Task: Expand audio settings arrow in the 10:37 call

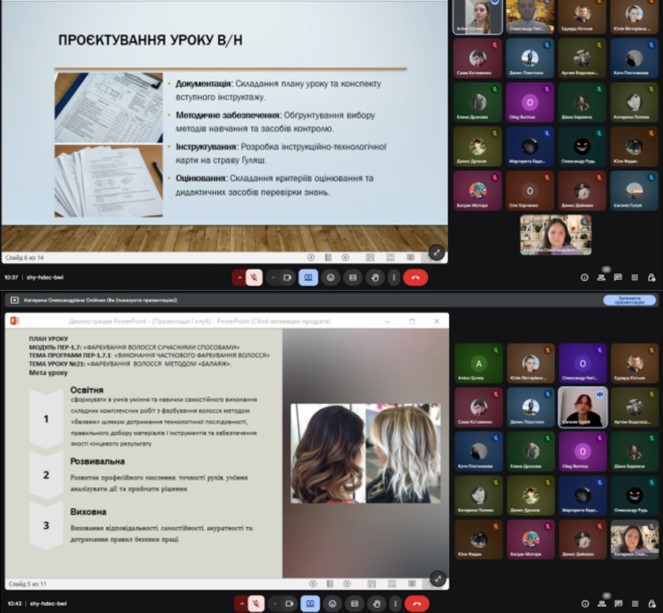Action: click(239, 277)
